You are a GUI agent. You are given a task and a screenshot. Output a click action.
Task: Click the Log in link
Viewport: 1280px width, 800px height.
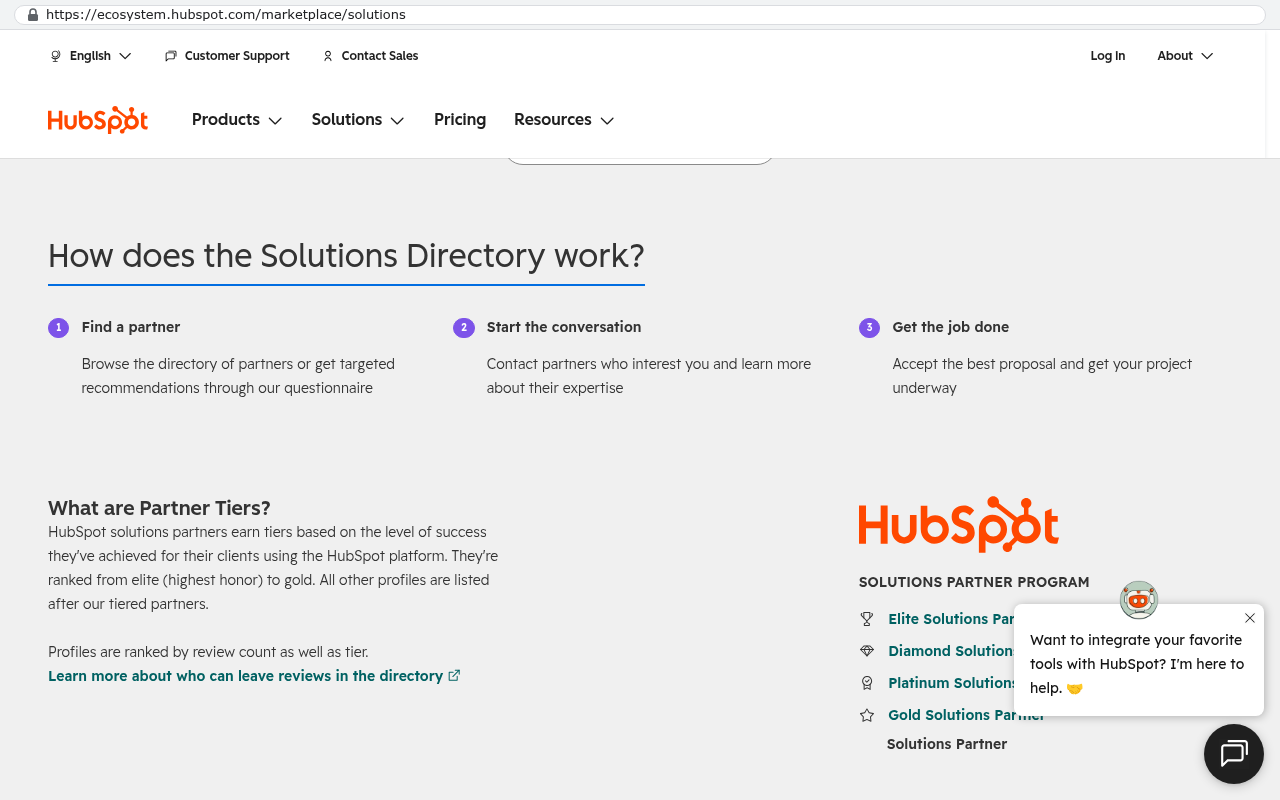[x=1108, y=56]
